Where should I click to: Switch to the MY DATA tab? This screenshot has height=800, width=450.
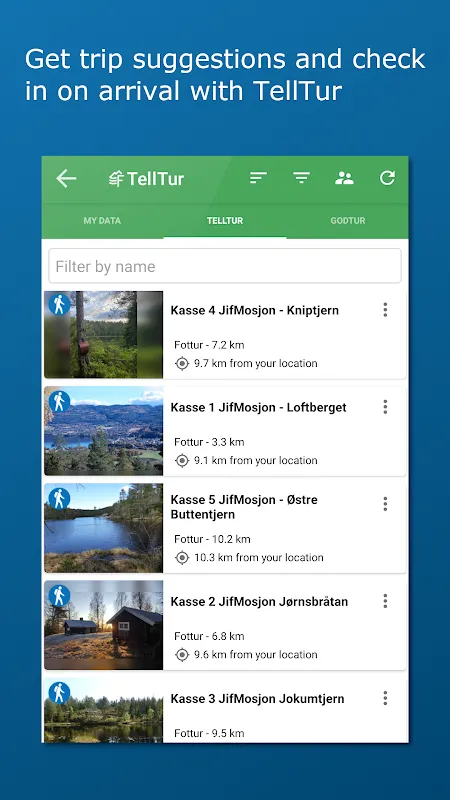102,221
